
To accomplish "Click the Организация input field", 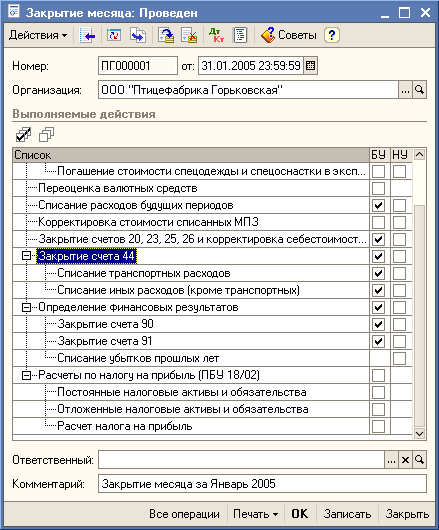I will click(248, 90).
